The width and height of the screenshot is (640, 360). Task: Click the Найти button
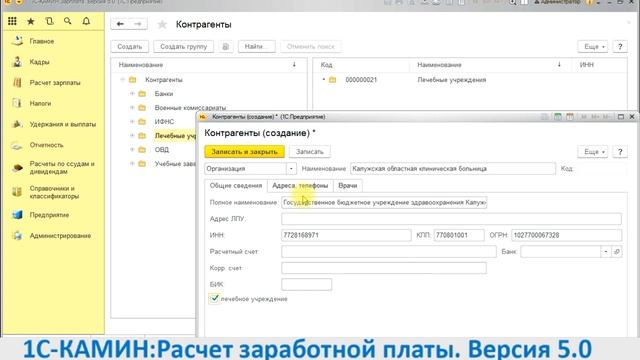pos(256,47)
